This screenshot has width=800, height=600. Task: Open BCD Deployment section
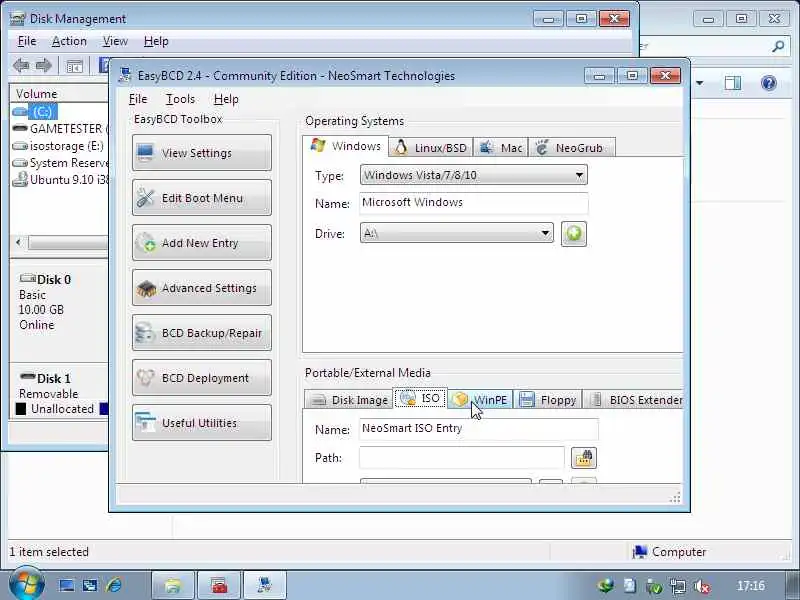[202, 378]
